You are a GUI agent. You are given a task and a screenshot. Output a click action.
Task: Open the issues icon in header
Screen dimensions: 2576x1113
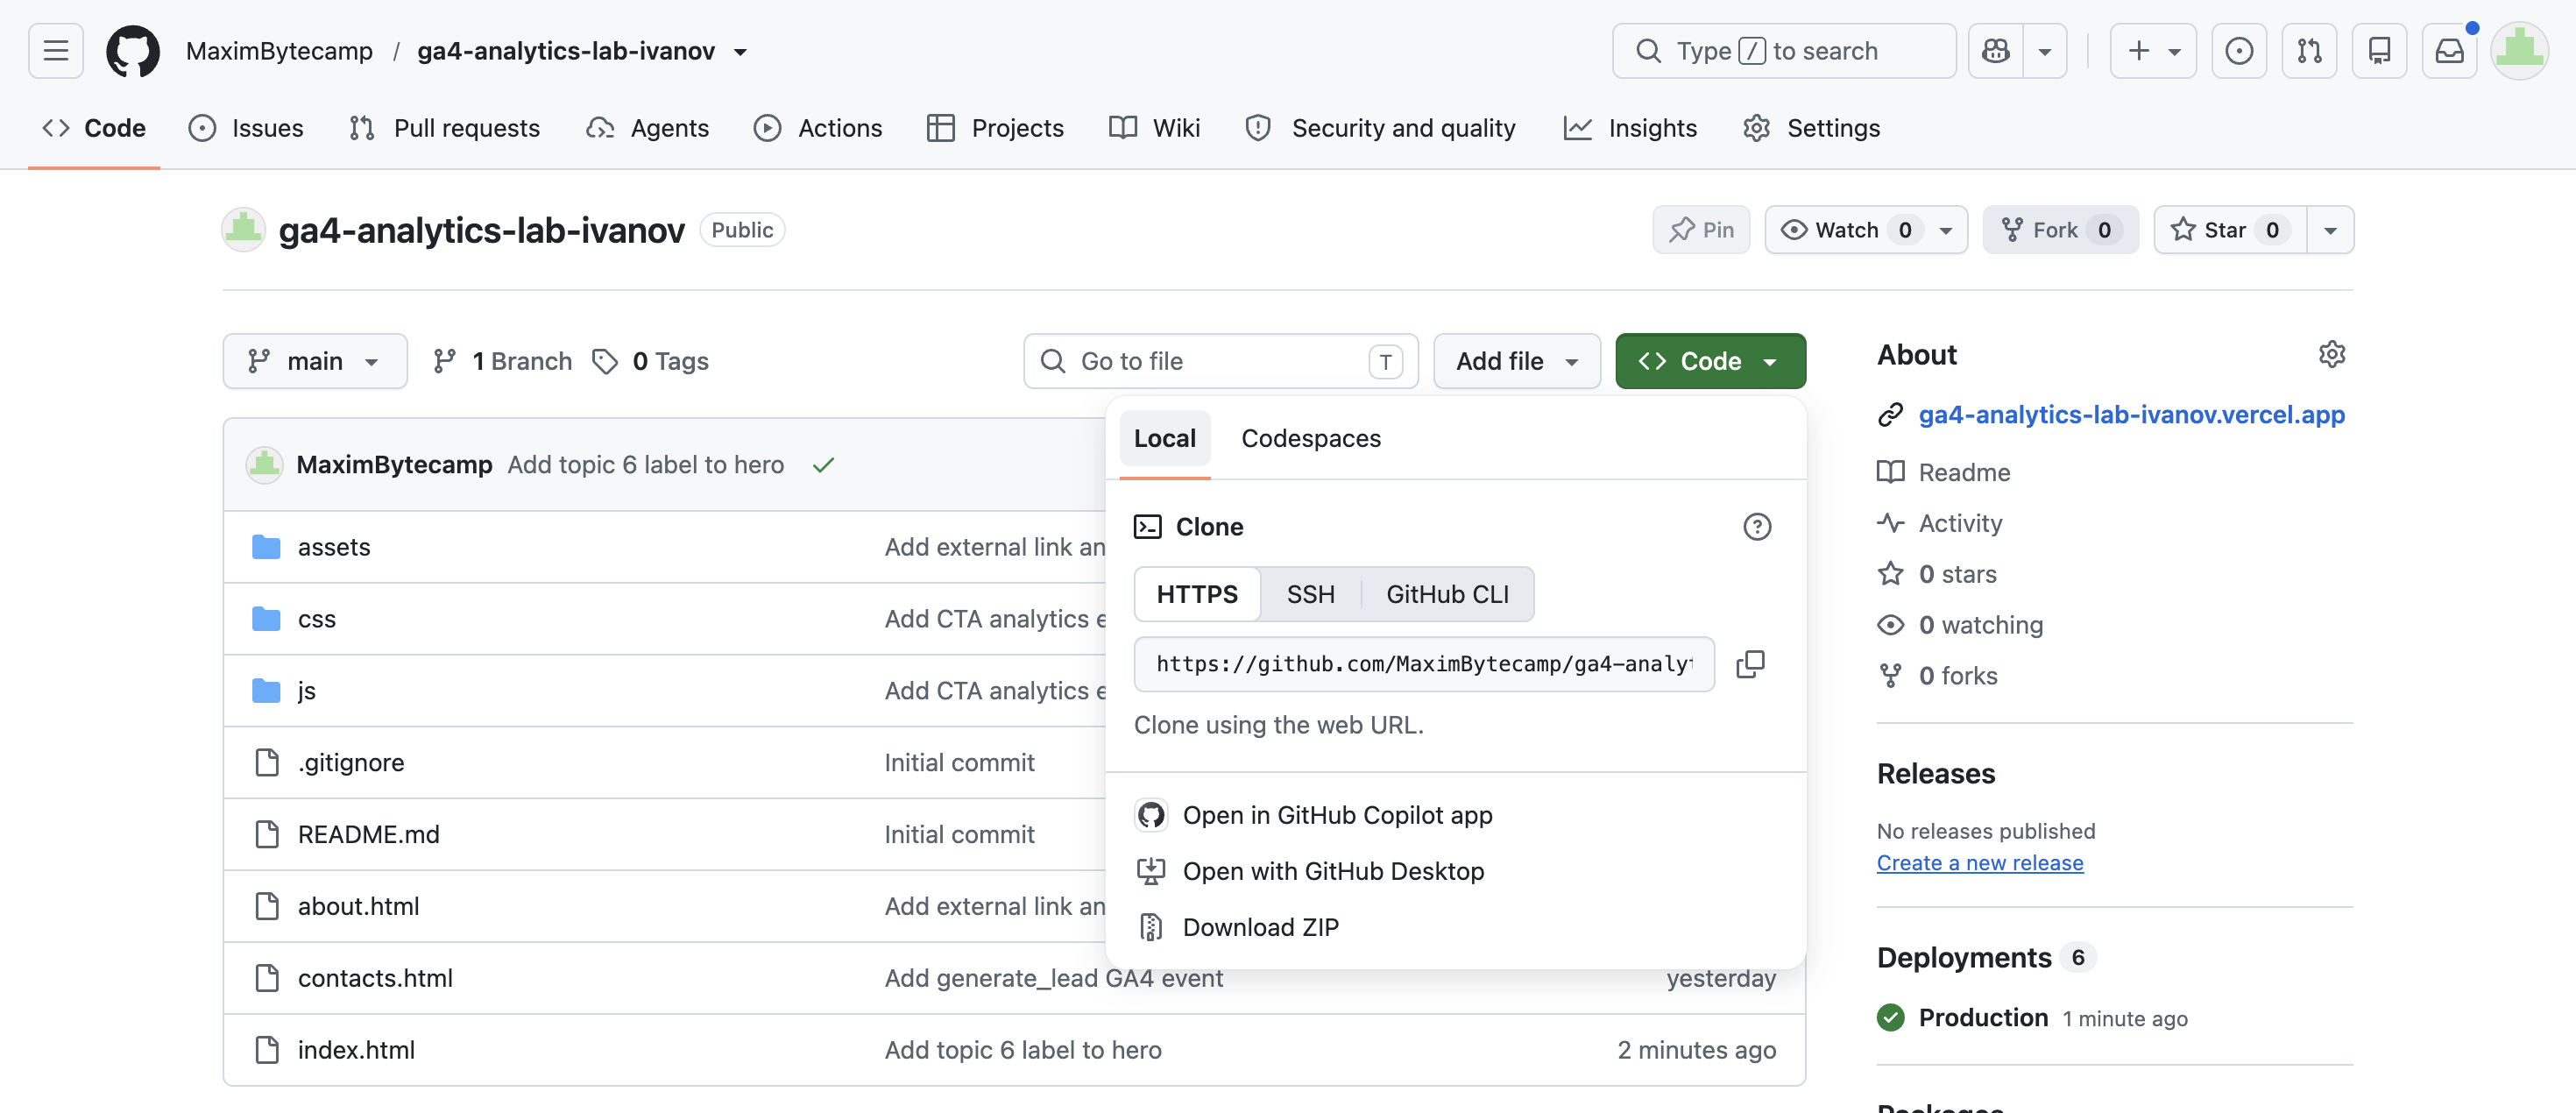pos(2239,51)
